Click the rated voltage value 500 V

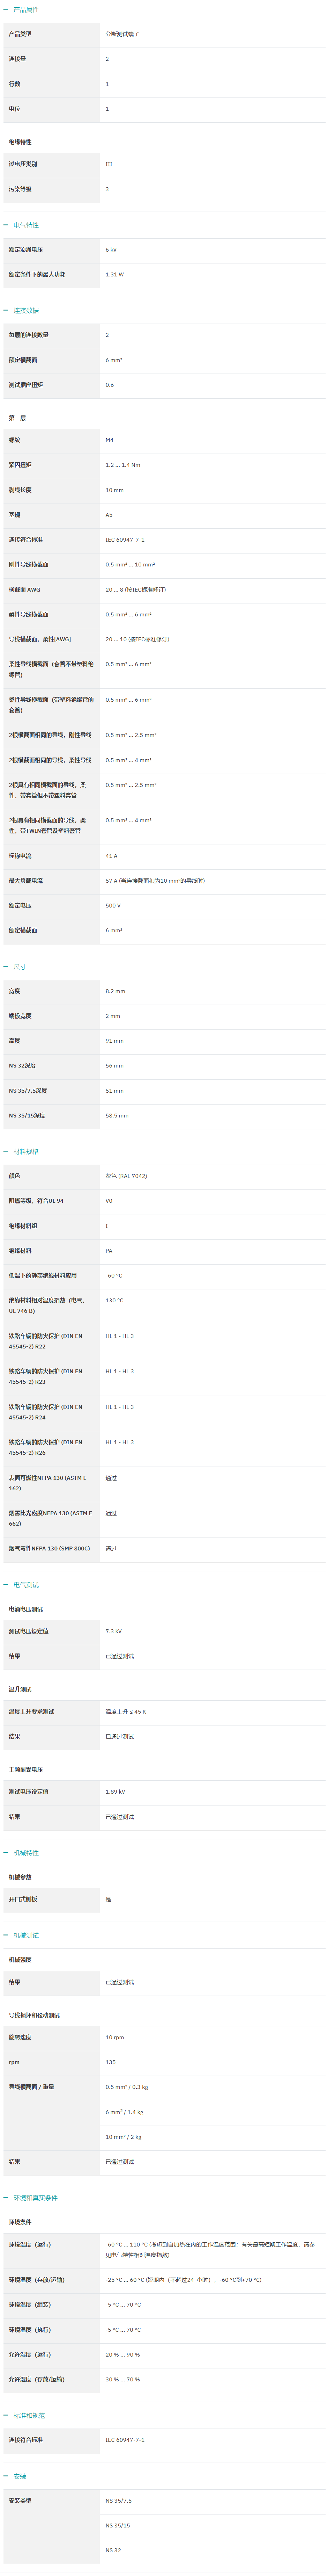(x=113, y=905)
